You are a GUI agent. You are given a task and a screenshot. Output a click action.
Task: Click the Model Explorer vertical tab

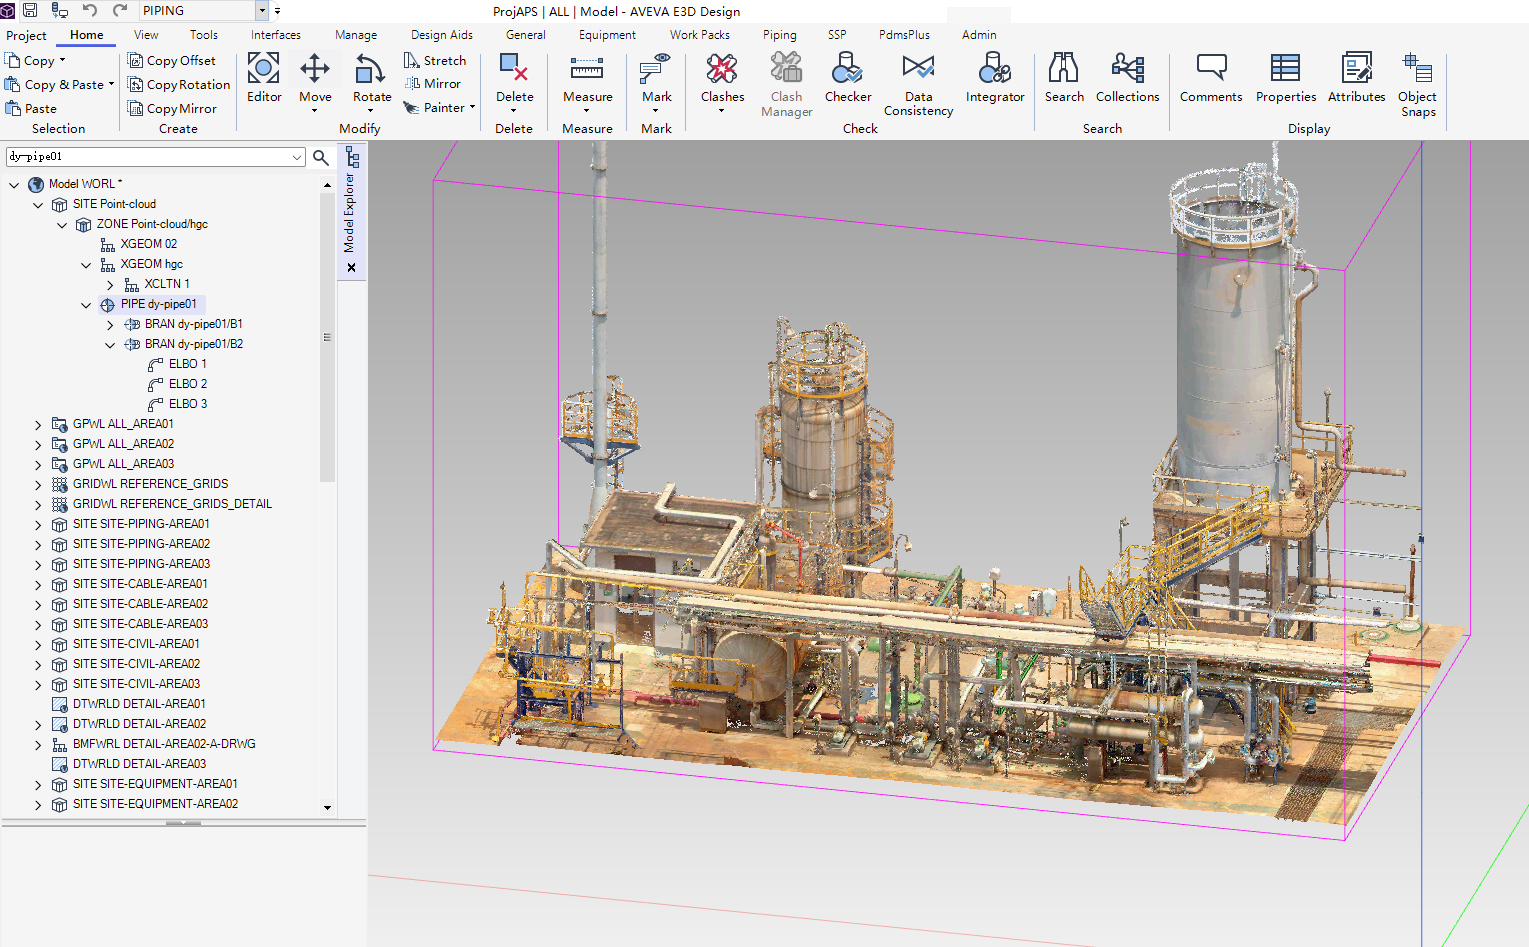pyautogui.click(x=350, y=200)
